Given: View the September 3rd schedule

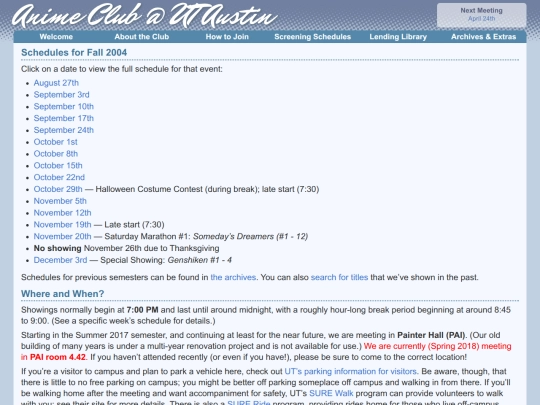Looking at the screenshot, I should pyautogui.click(x=61, y=95).
